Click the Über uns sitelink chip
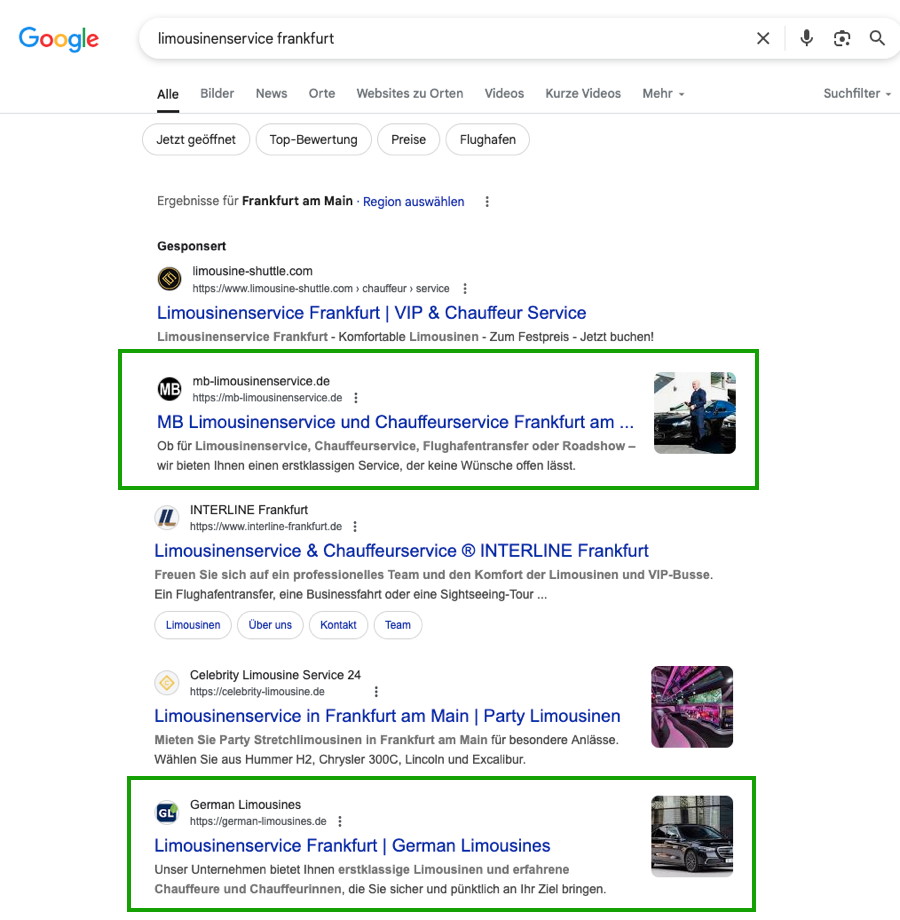Screen dimensions: 900x920 [270, 625]
